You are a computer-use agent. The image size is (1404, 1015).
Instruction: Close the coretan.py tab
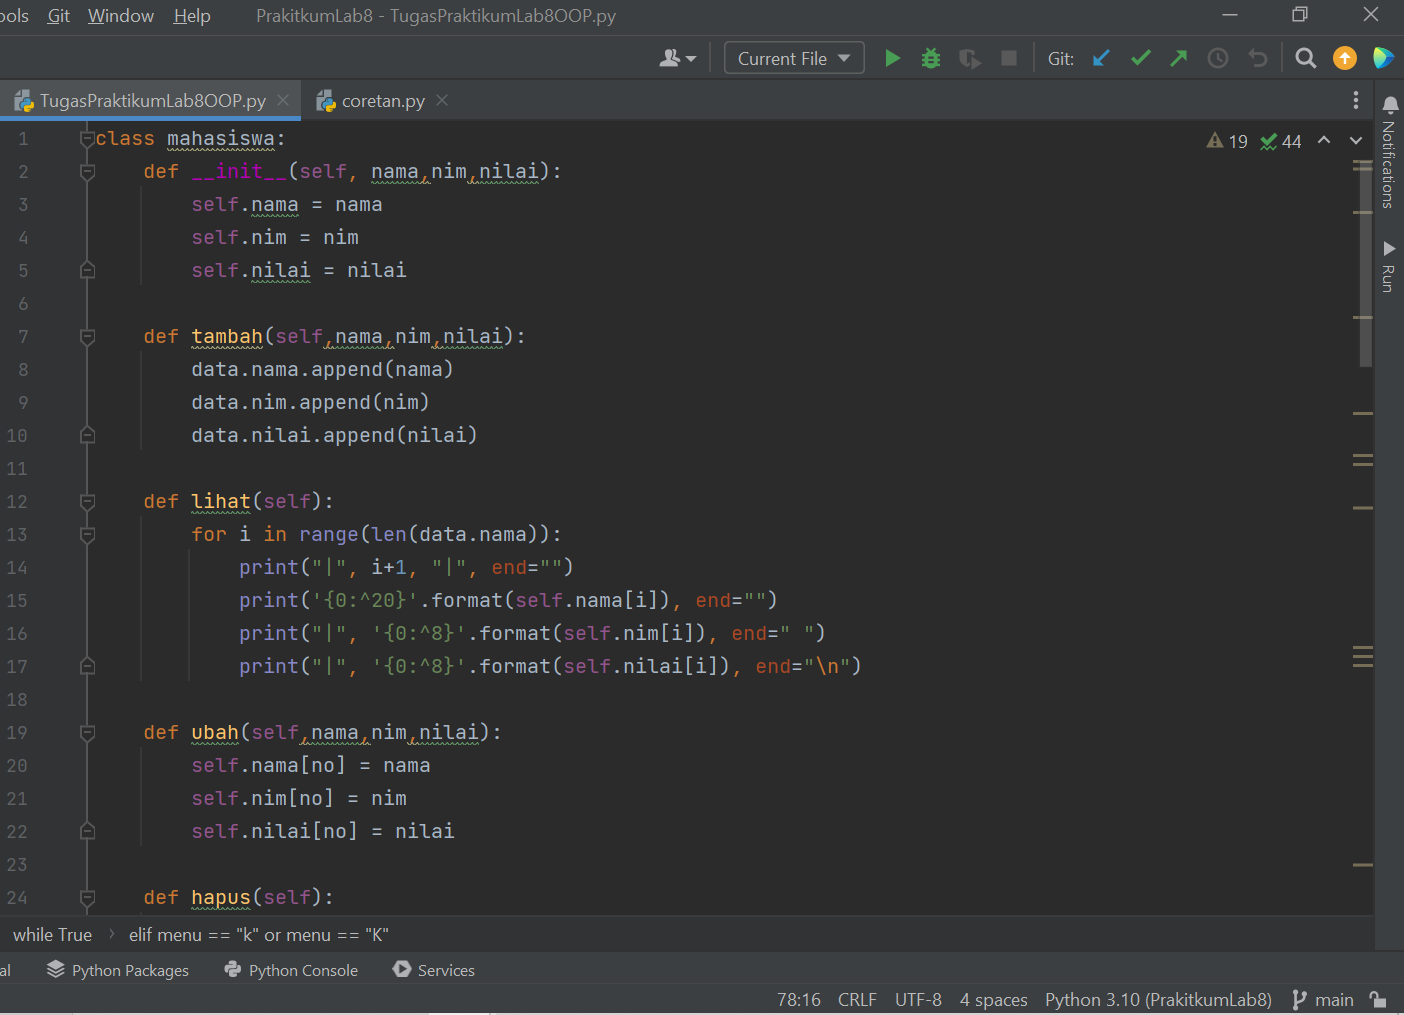point(442,100)
